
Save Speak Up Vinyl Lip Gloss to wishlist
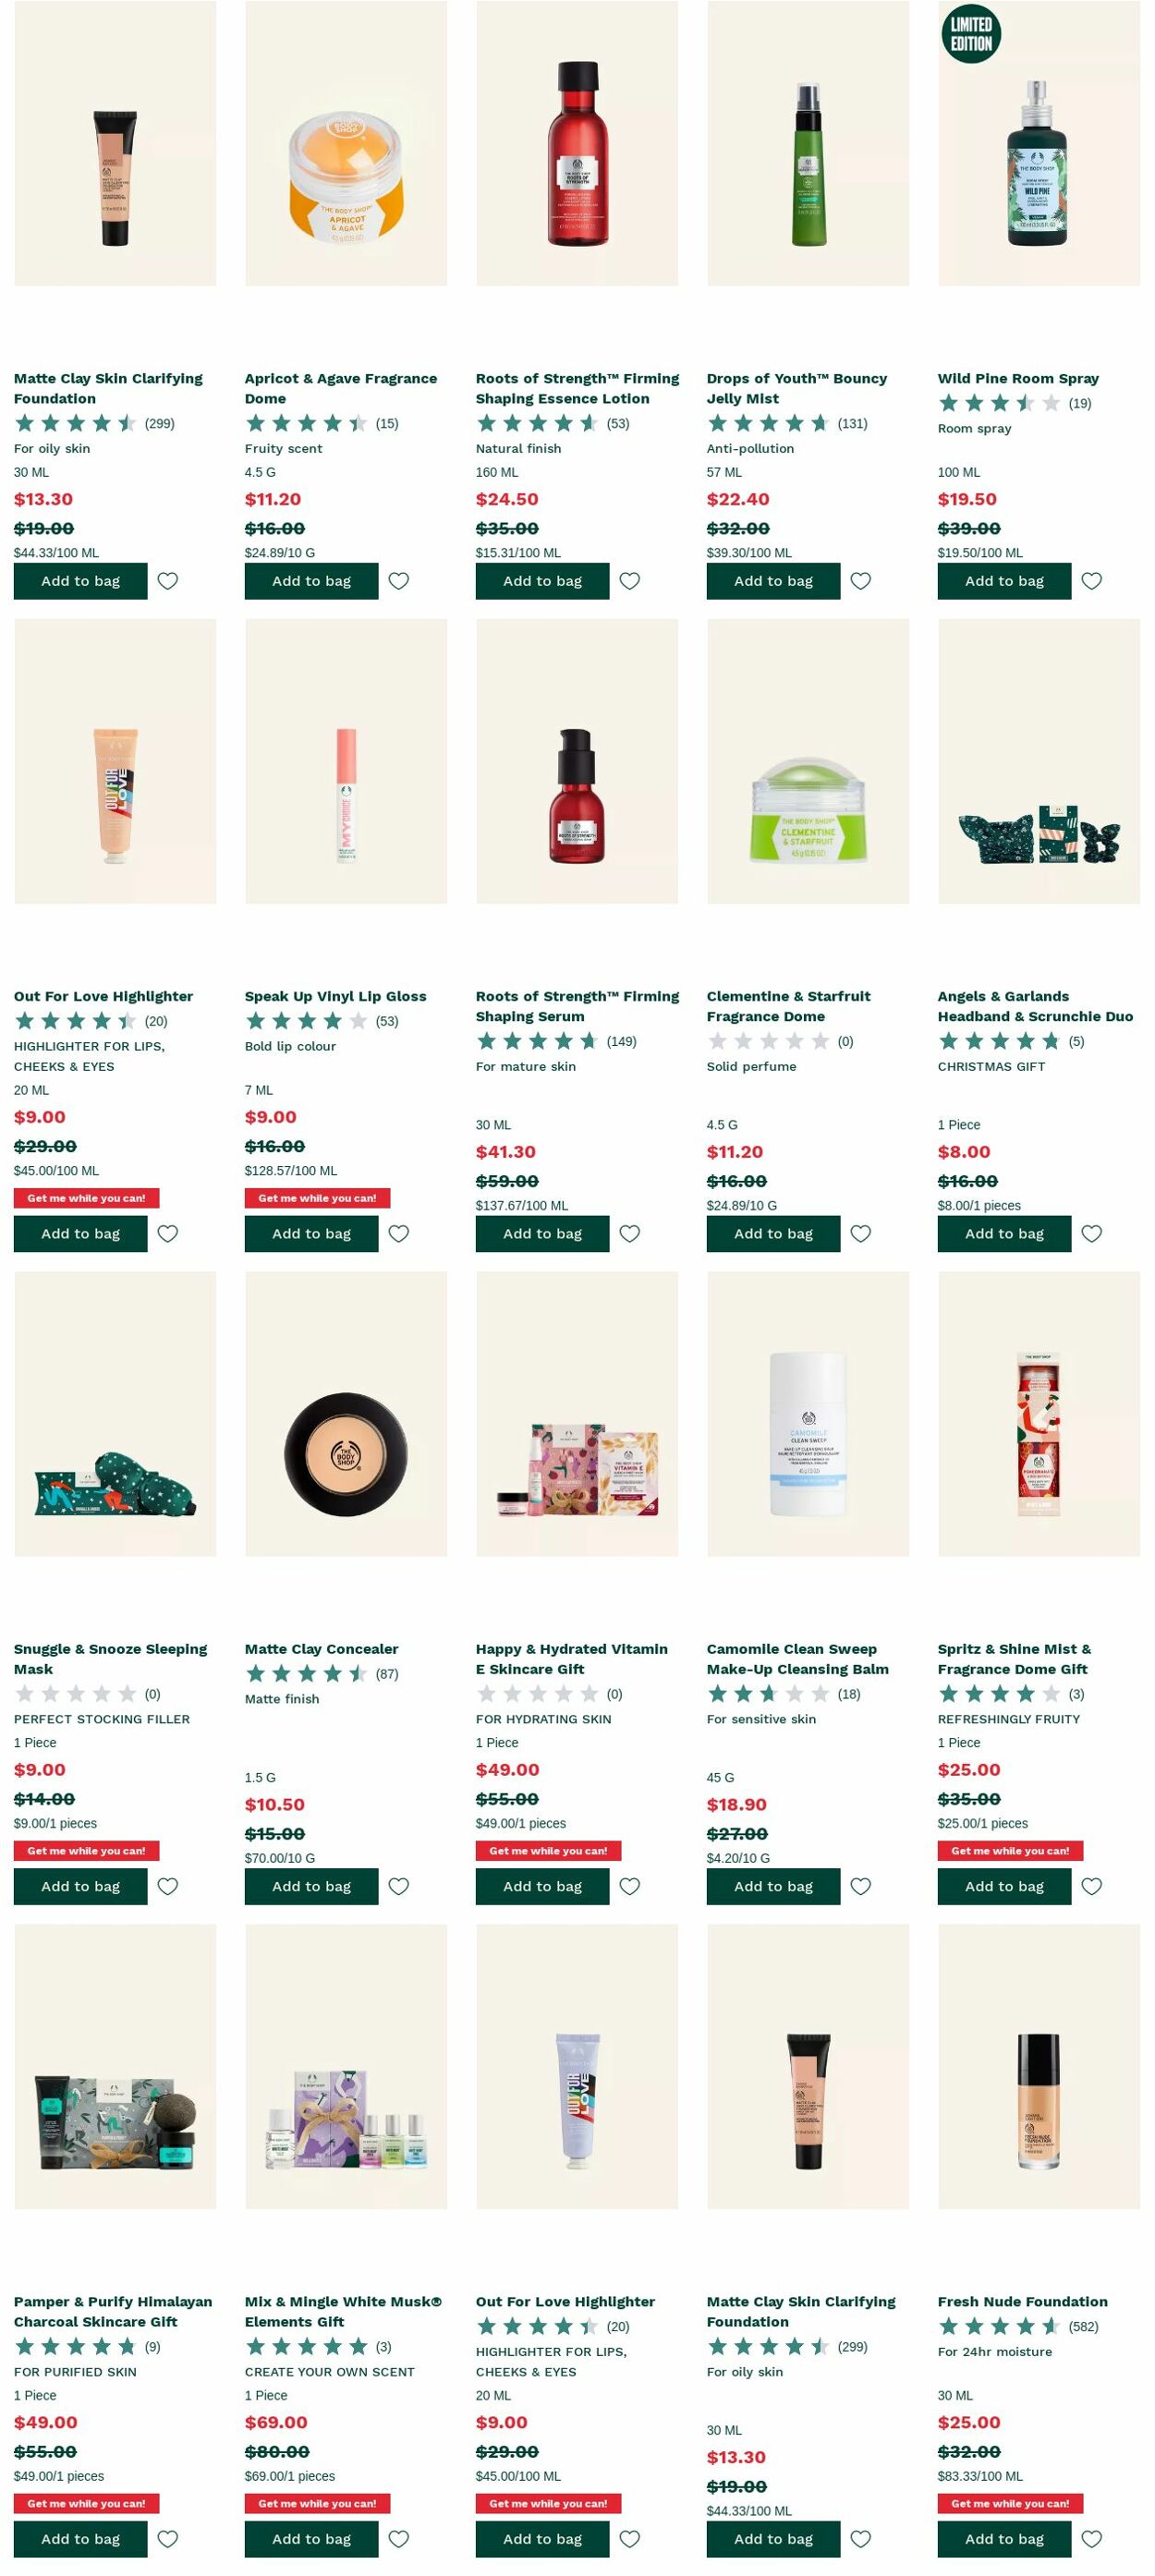pos(399,1233)
